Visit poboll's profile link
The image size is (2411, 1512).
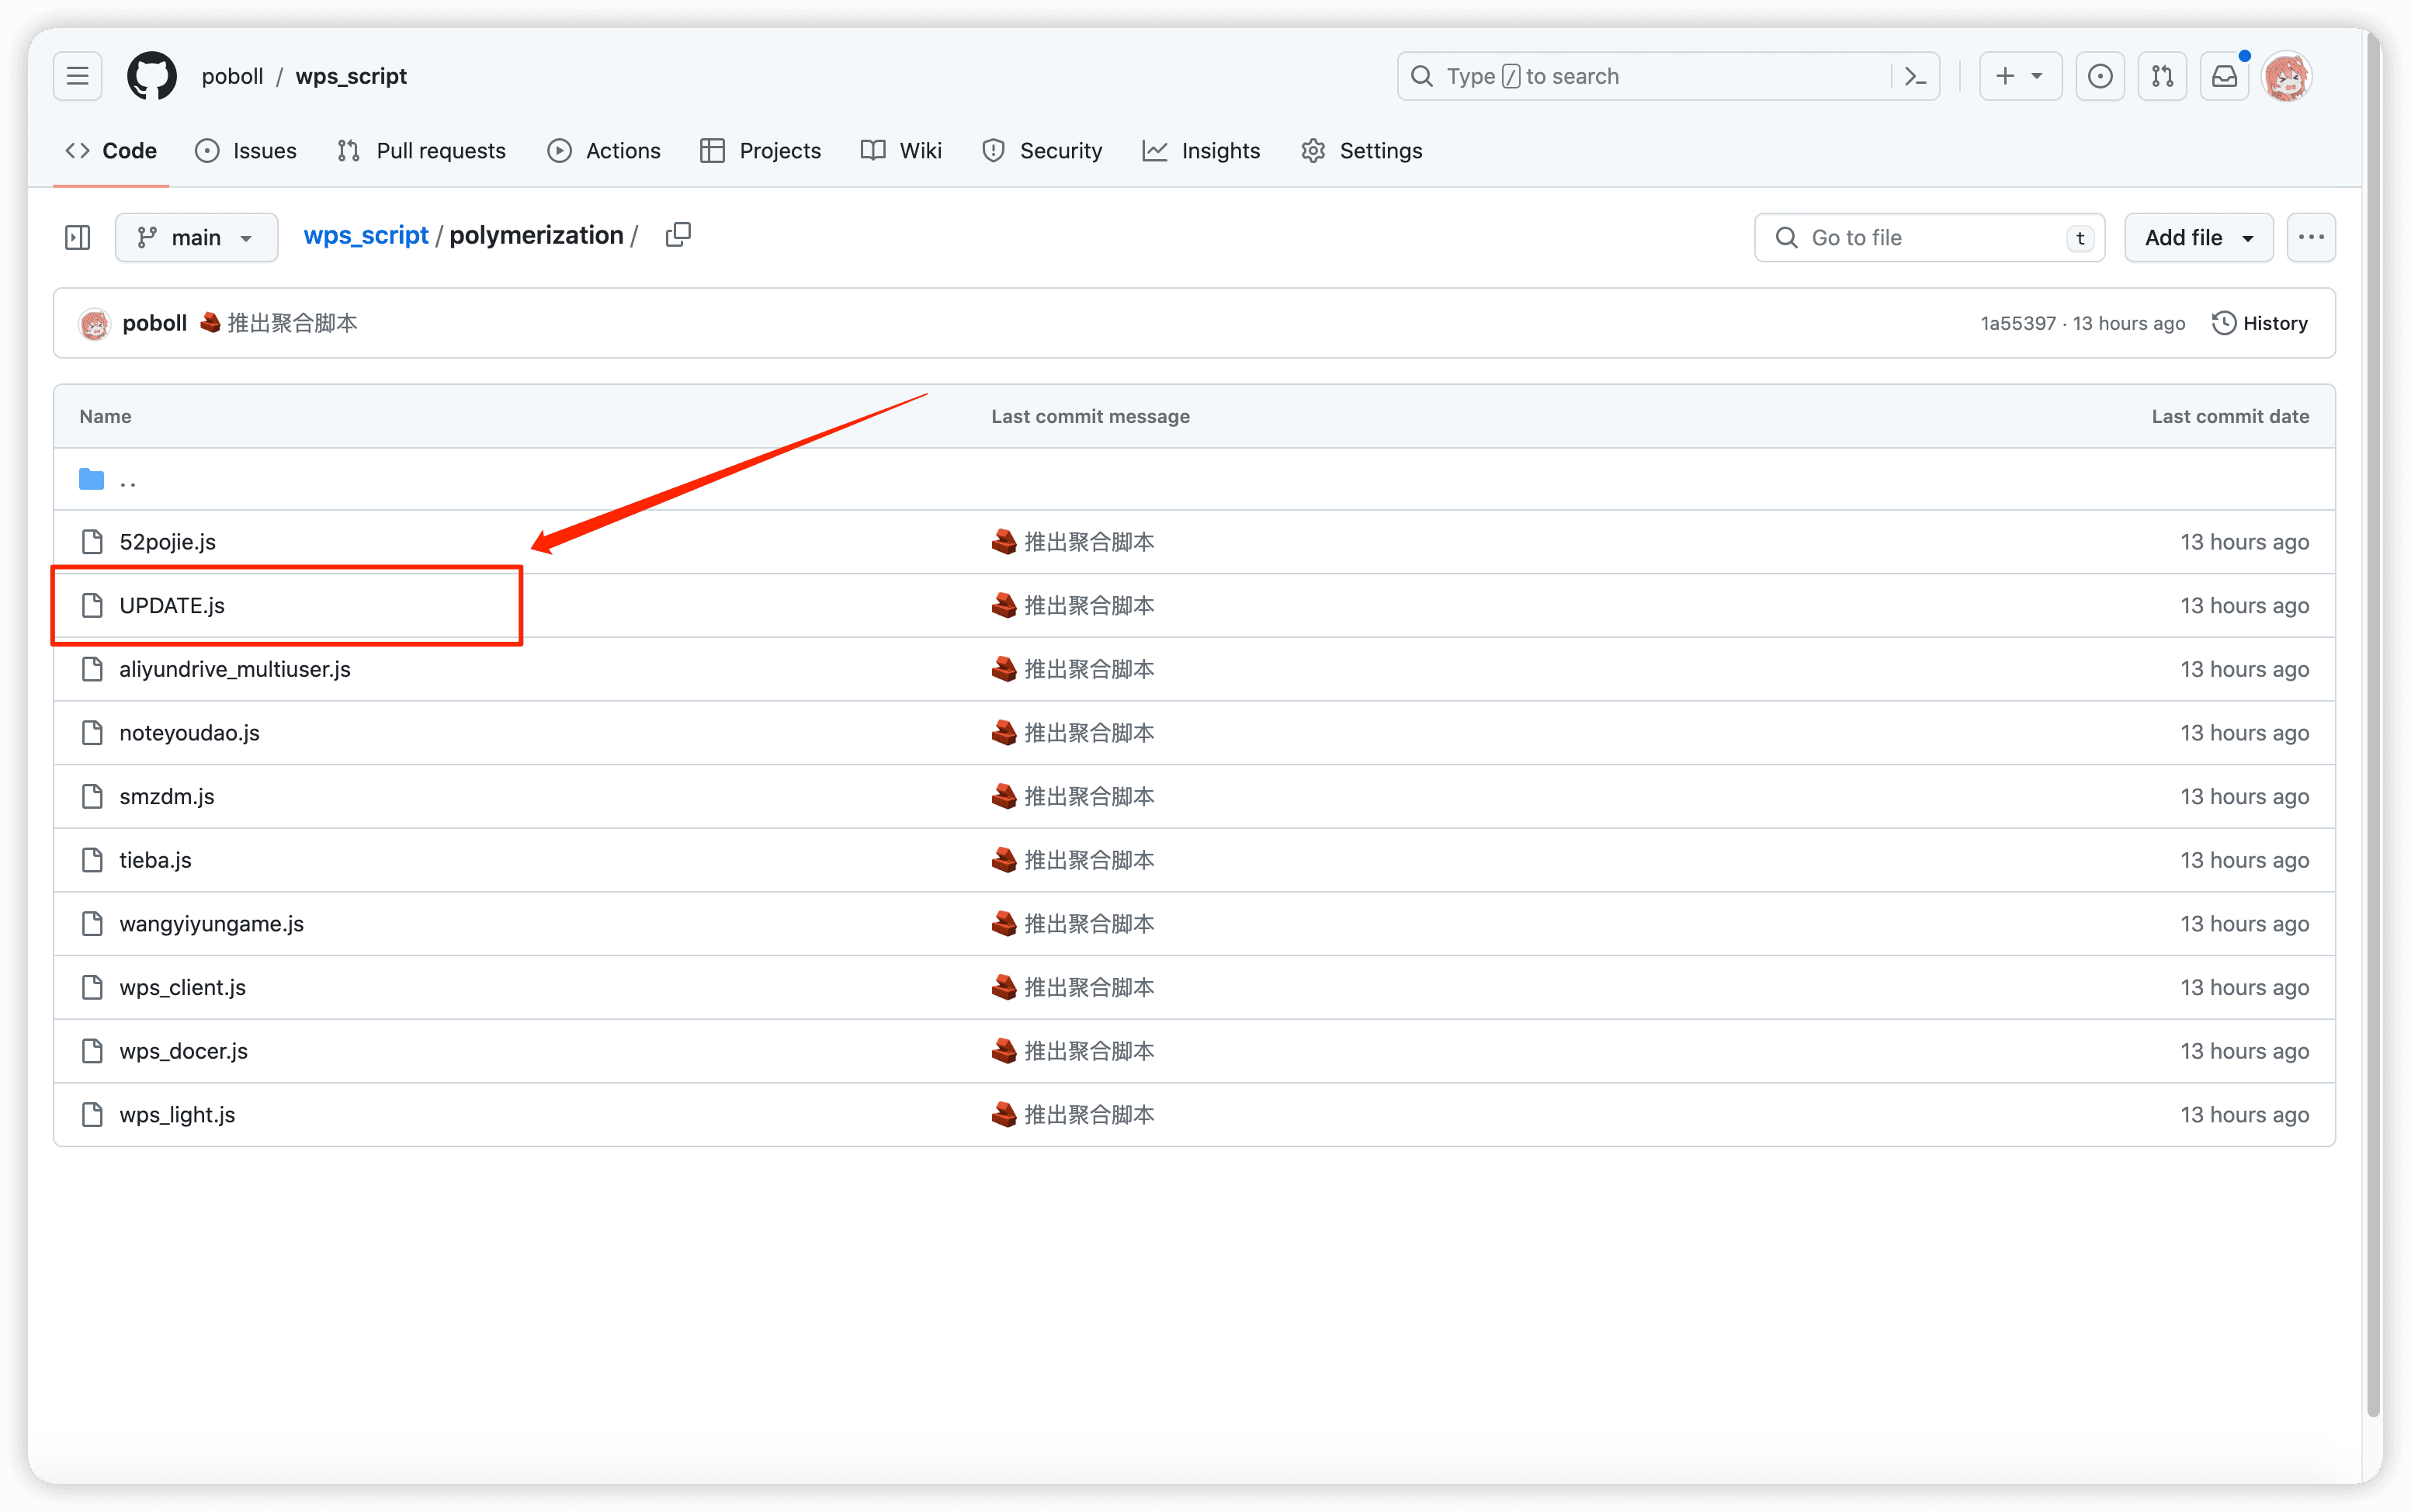[x=155, y=322]
